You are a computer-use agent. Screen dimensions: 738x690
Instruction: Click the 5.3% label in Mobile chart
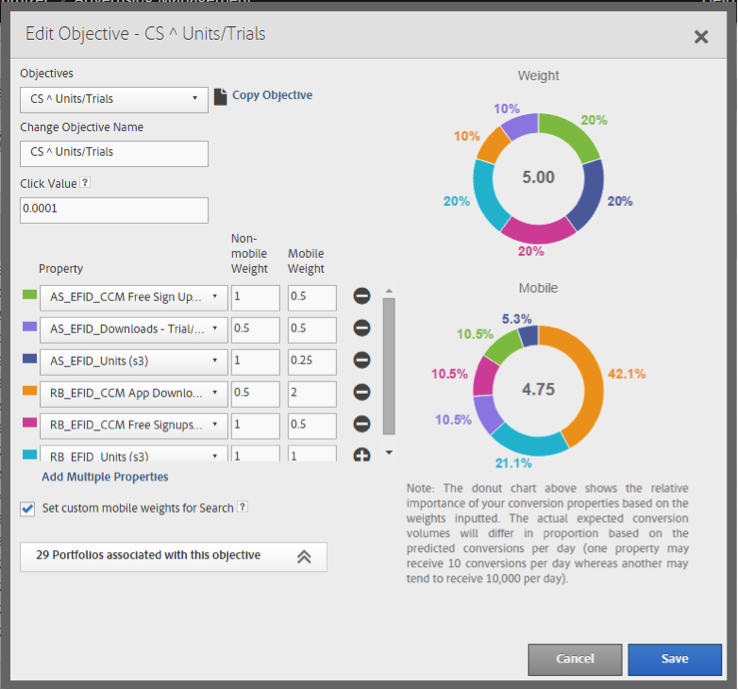(516, 319)
